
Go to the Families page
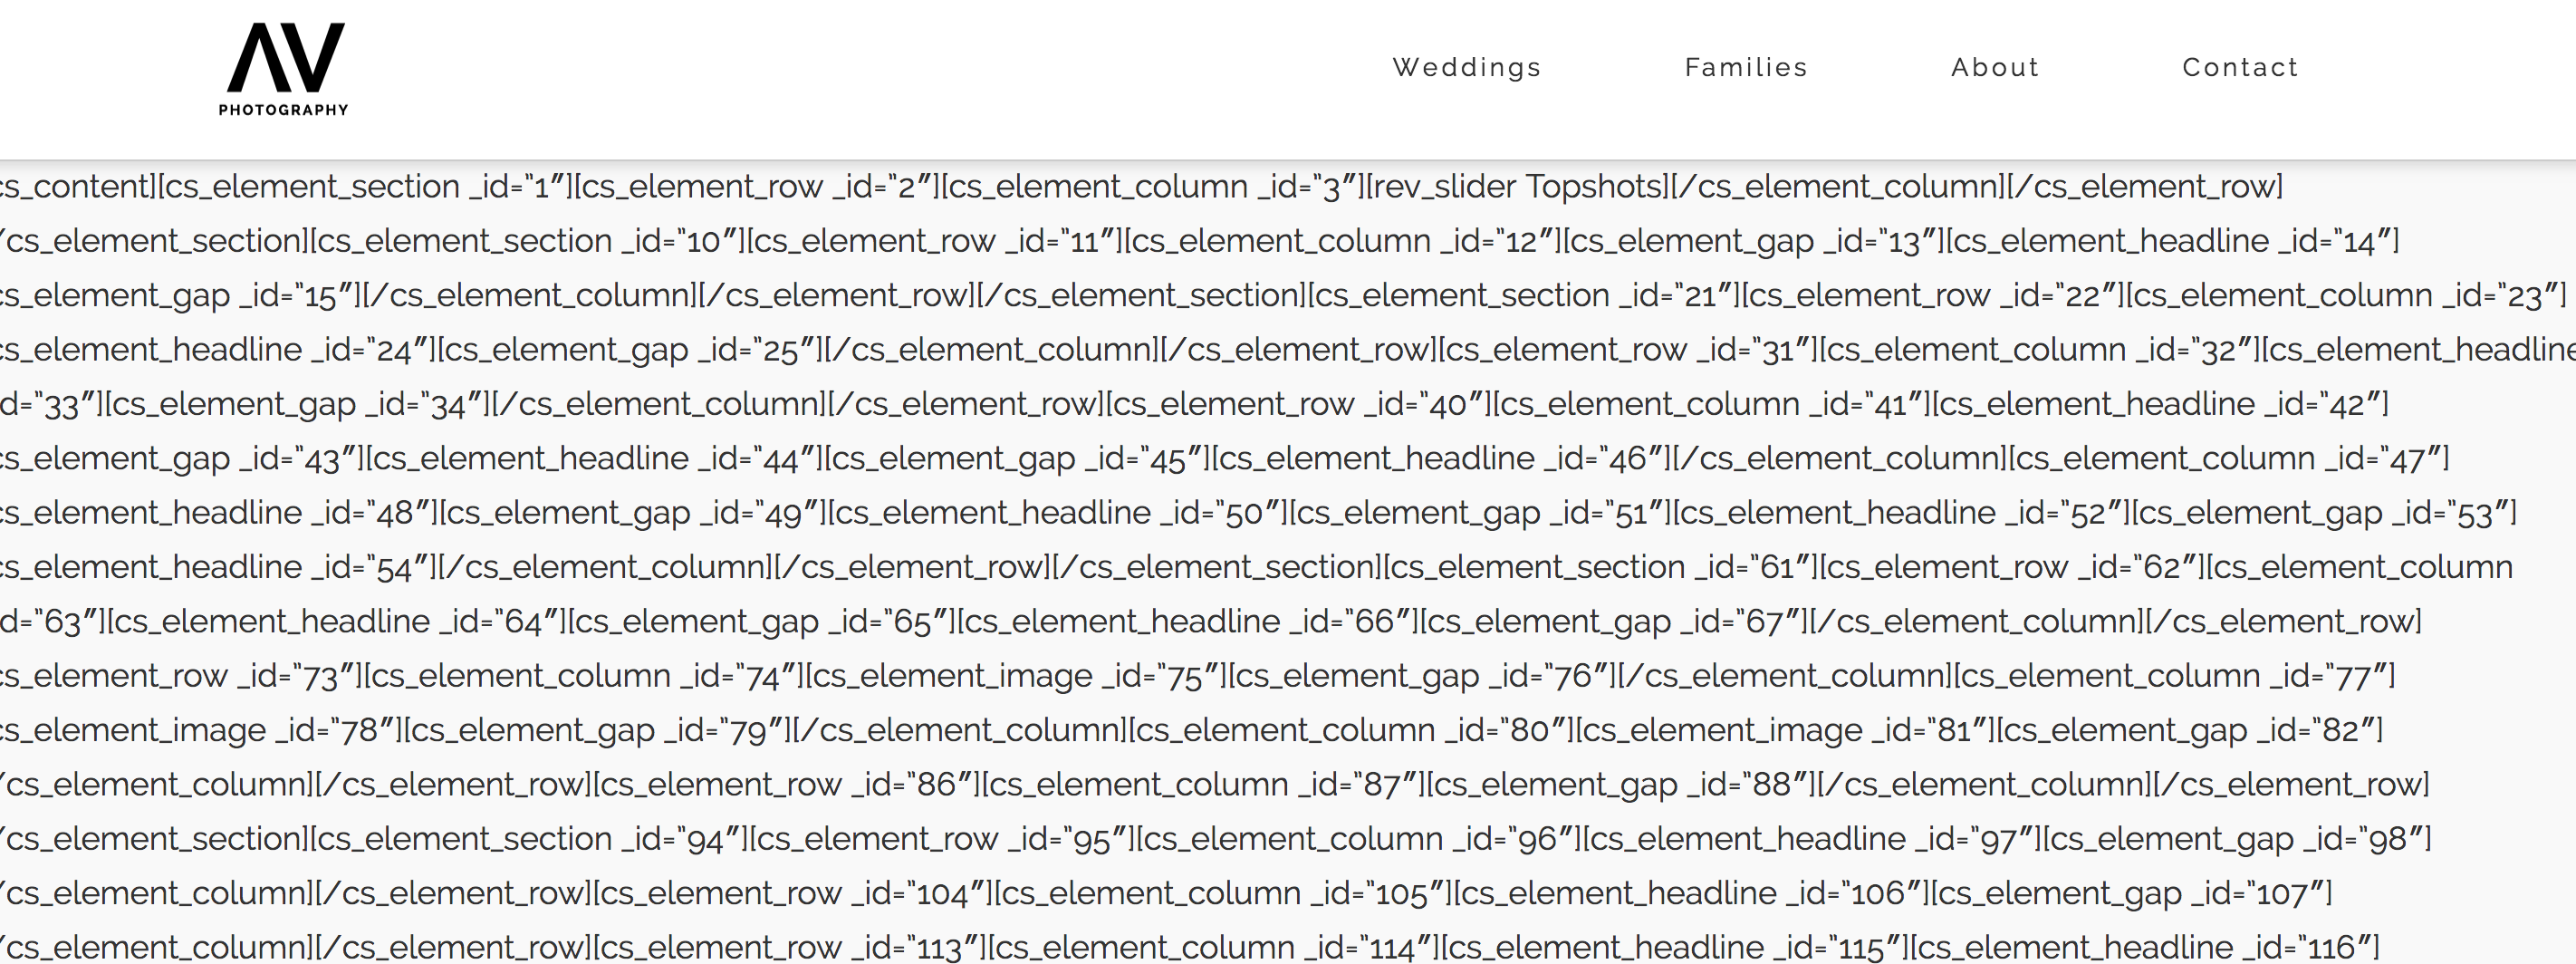pos(1746,67)
